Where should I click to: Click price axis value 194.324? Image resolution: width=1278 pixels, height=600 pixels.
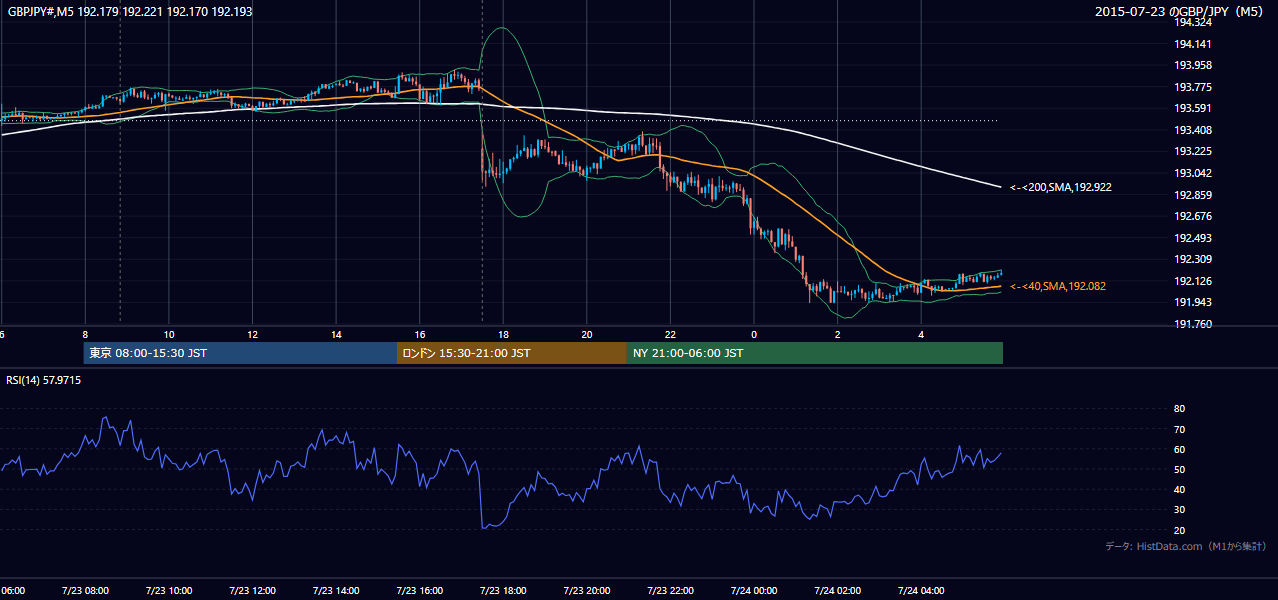pos(1193,22)
